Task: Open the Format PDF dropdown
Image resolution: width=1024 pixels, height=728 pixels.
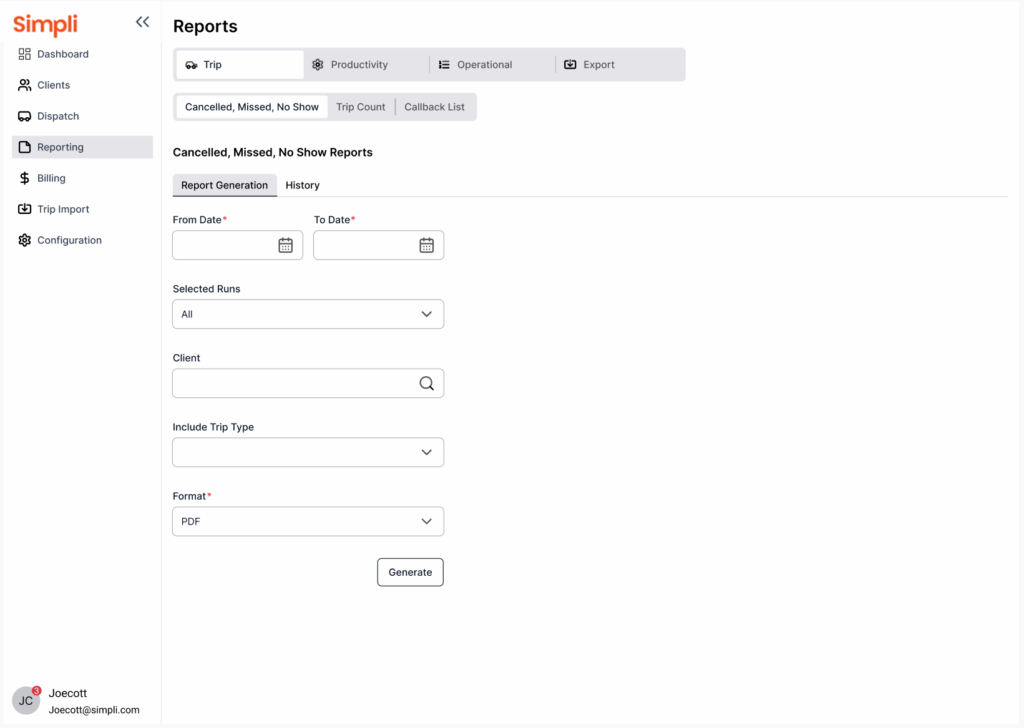Action: tap(308, 521)
